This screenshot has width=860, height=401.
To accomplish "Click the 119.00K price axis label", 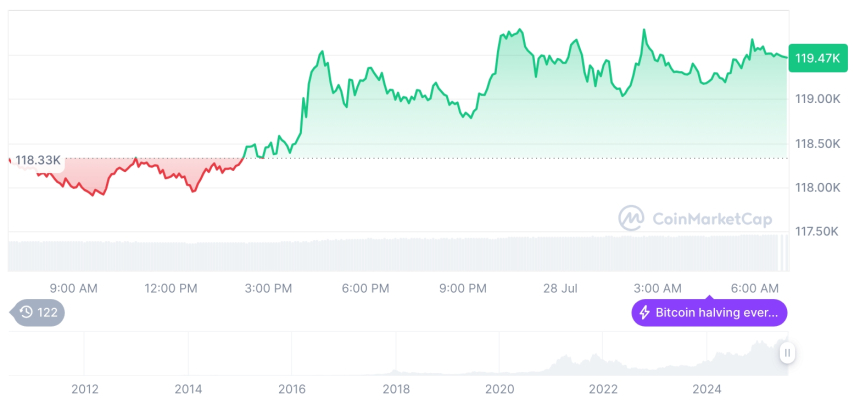I will point(817,99).
